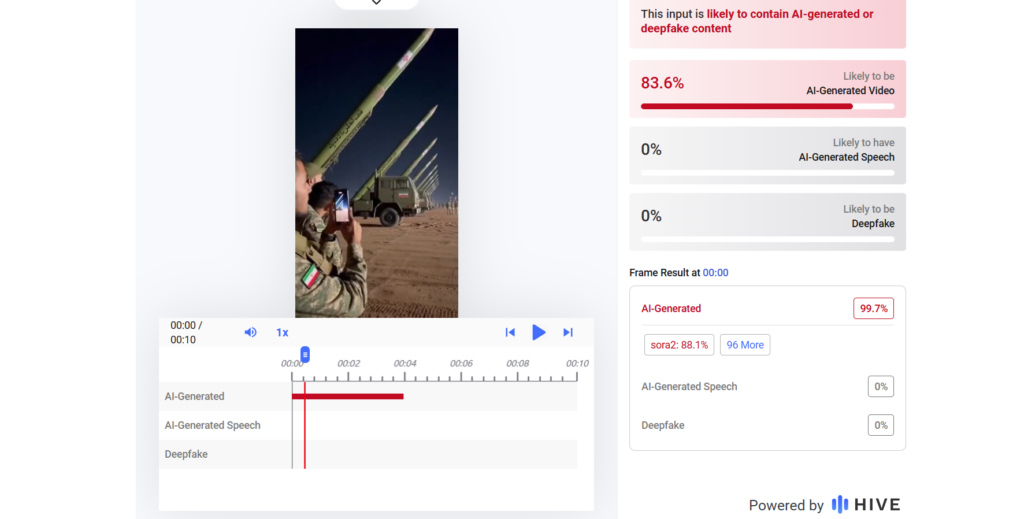Open the AI-Generated Speech 0% card
The image size is (1024, 519).
click(x=767, y=155)
